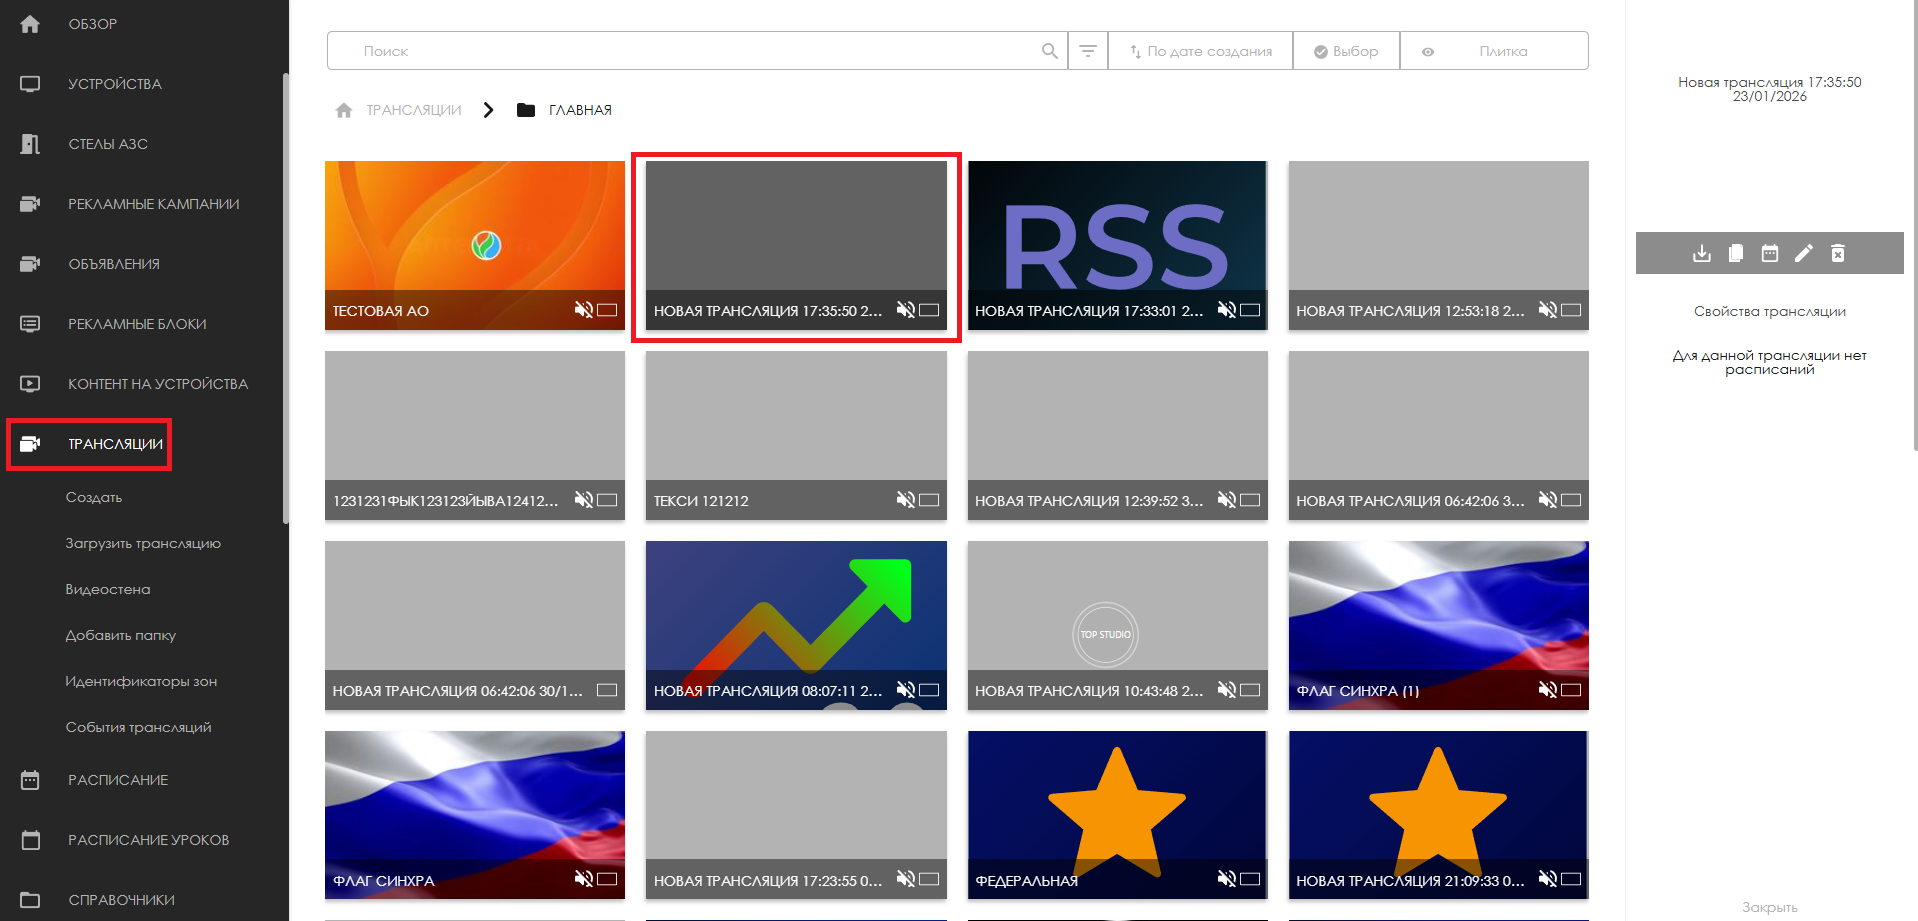Click the copy broadcast icon
Image resolution: width=1918 pixels, height=921 pixels.
click(1735, 253)
